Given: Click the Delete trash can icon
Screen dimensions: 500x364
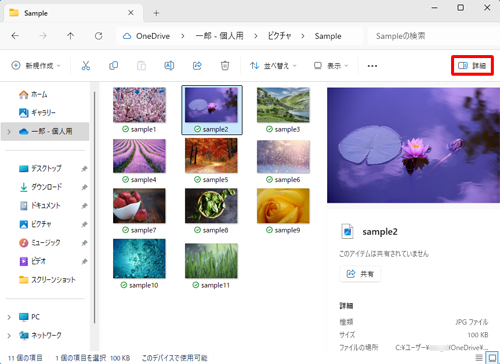Looking at the screenshot, I should [x=225, y=66].
